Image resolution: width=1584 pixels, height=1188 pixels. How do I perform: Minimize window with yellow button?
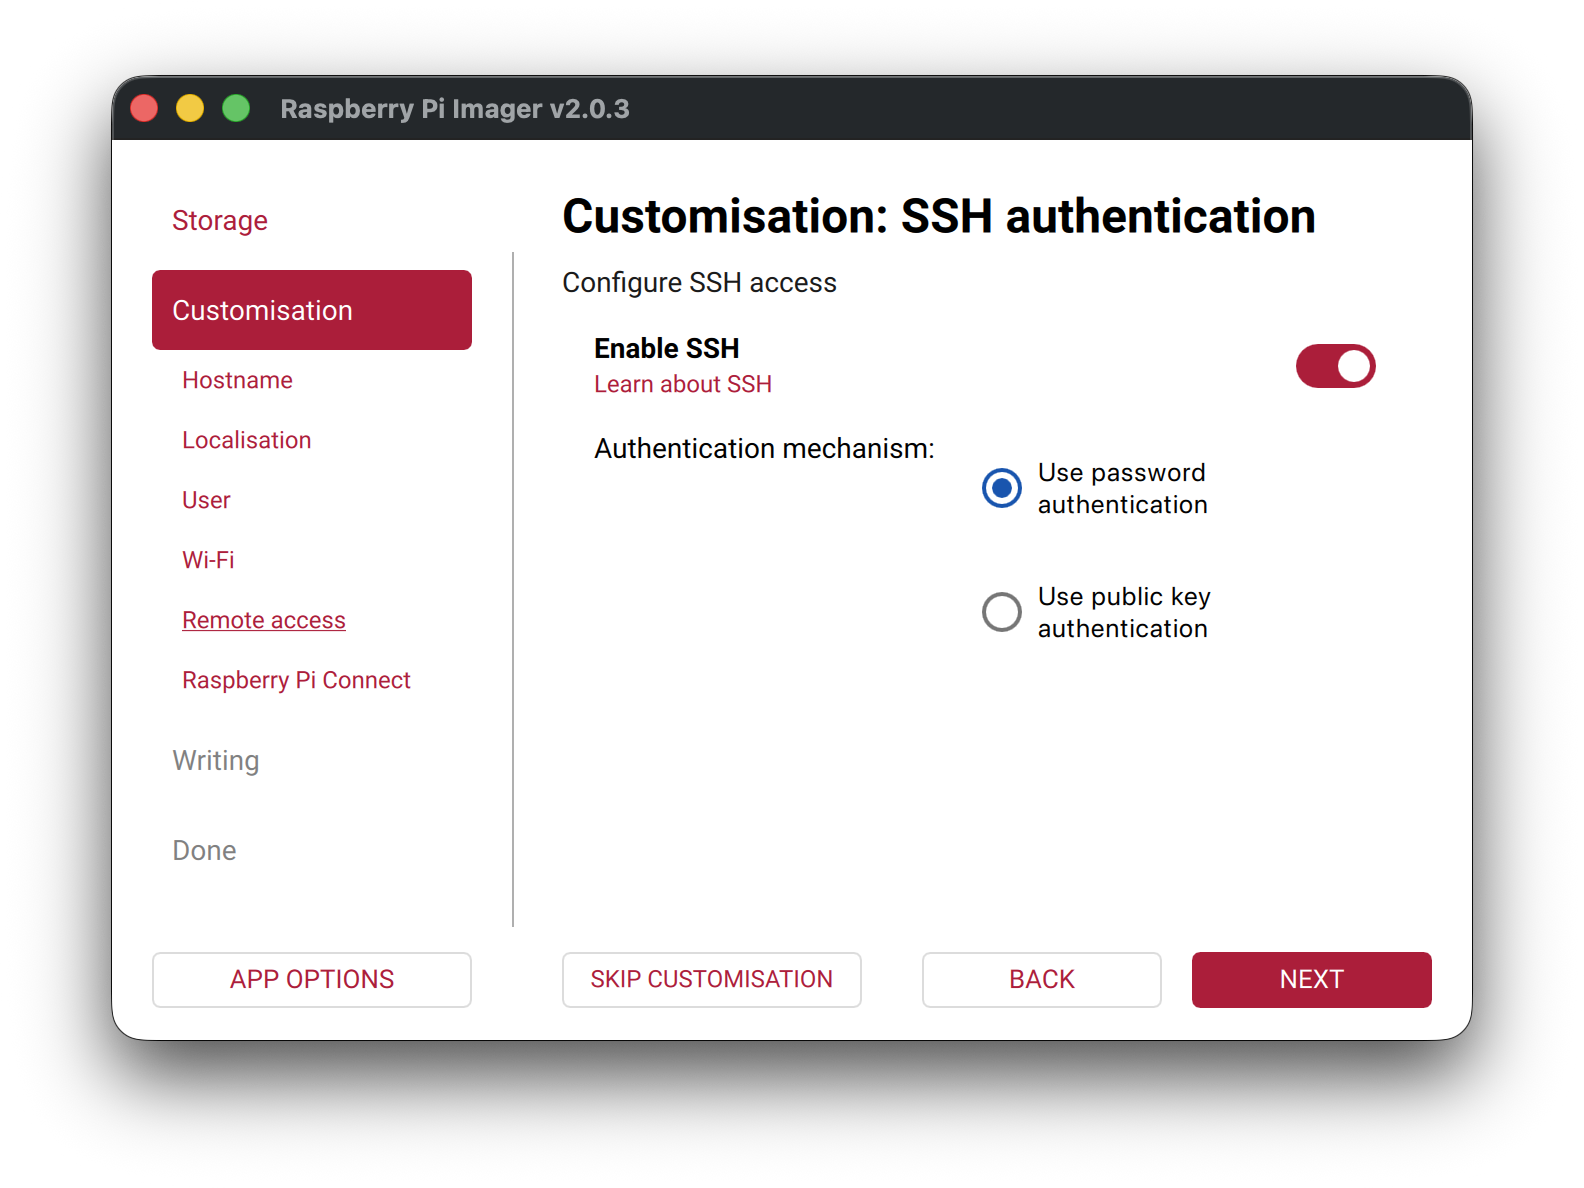click(190, 108)
